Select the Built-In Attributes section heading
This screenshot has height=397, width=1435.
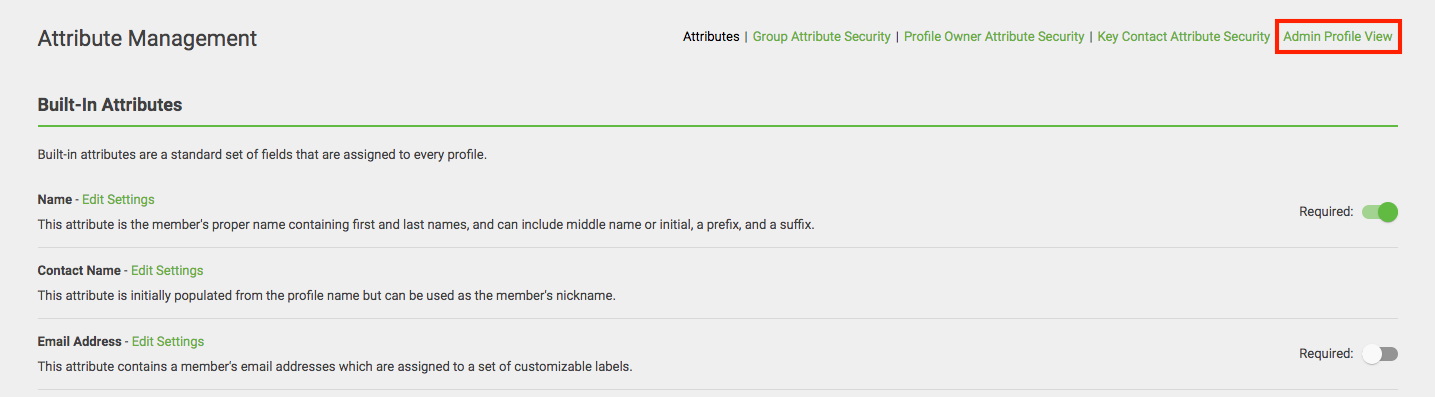point(110,104)
